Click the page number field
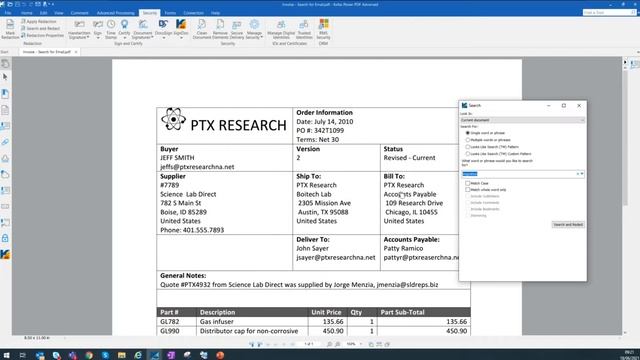The width and height of the screenshot is (640, 360). 309,344
